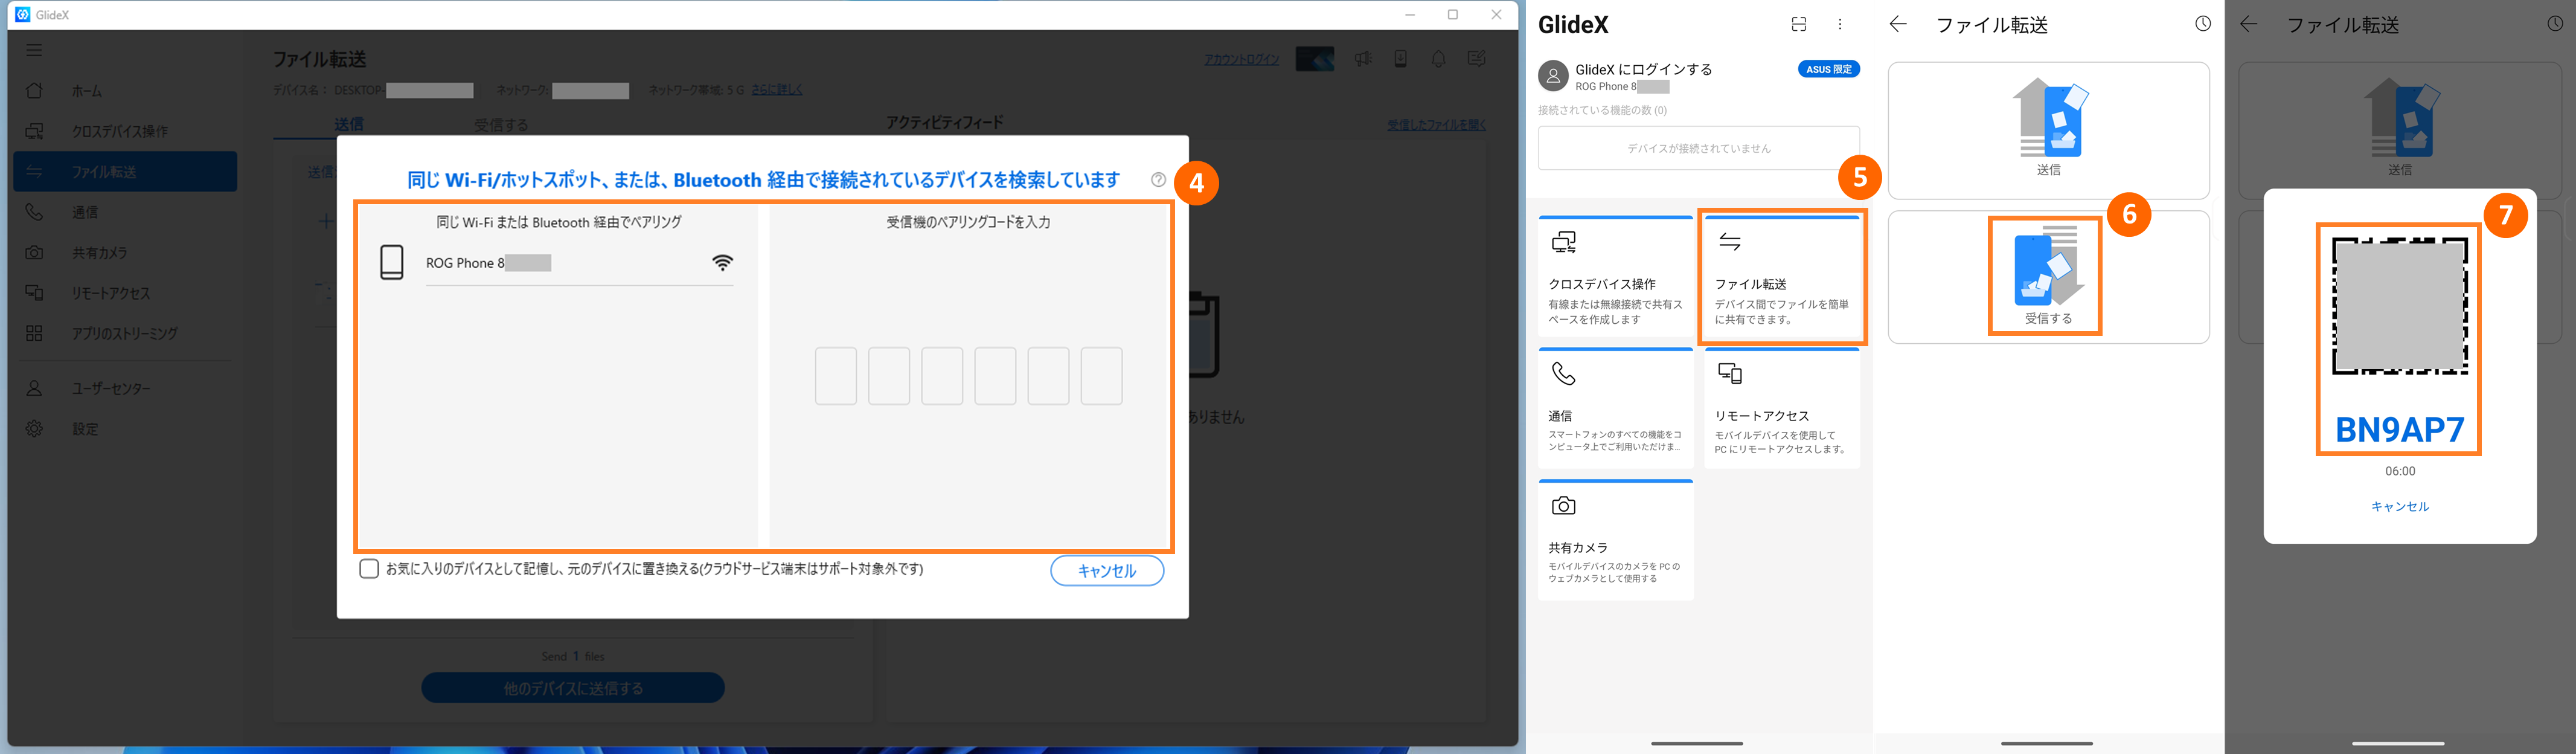The image size is (2576, 754).
Task: Open the ホーム sidebar item
Action: tap(87, 91)
